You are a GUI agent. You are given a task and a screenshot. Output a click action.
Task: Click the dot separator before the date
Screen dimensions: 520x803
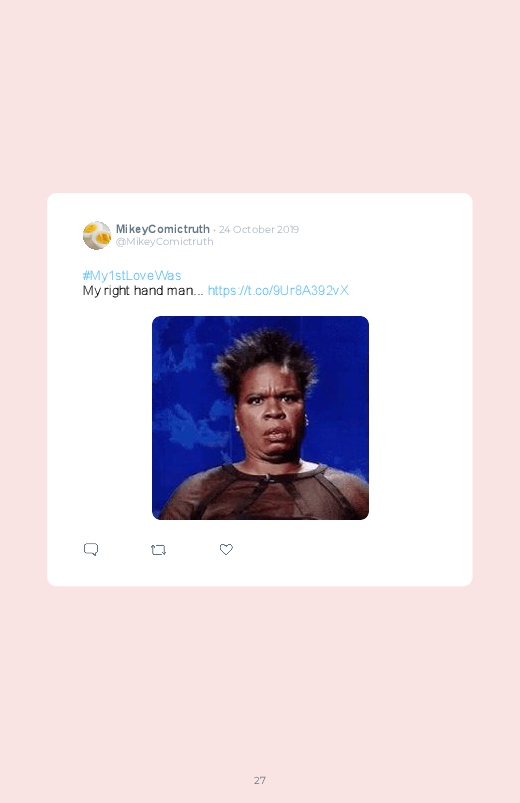214,230
